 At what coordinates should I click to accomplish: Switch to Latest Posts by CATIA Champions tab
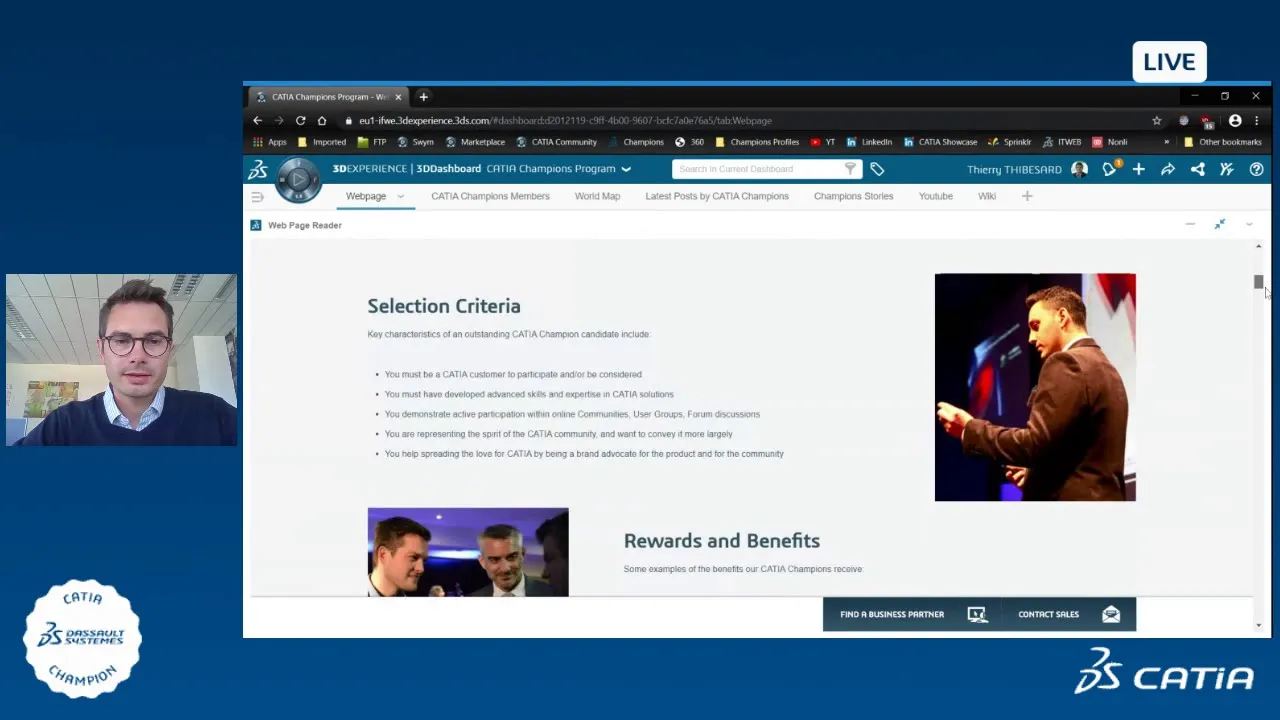(717, 196)
